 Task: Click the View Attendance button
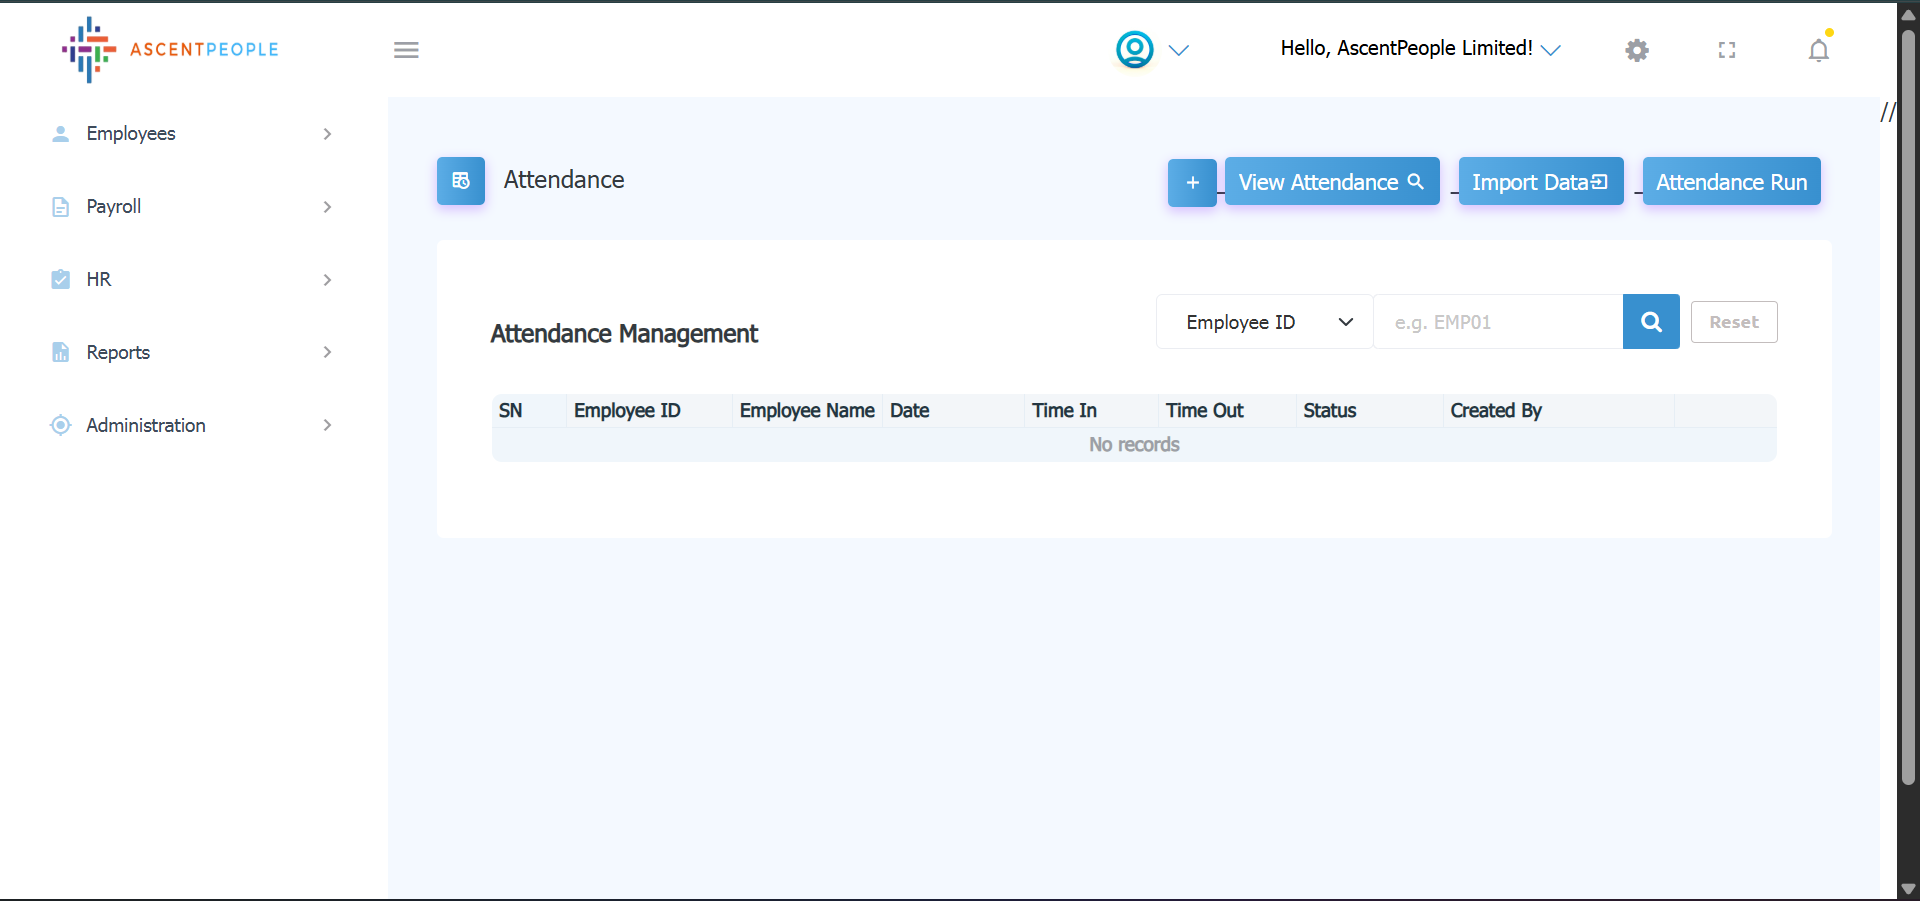1331,182
